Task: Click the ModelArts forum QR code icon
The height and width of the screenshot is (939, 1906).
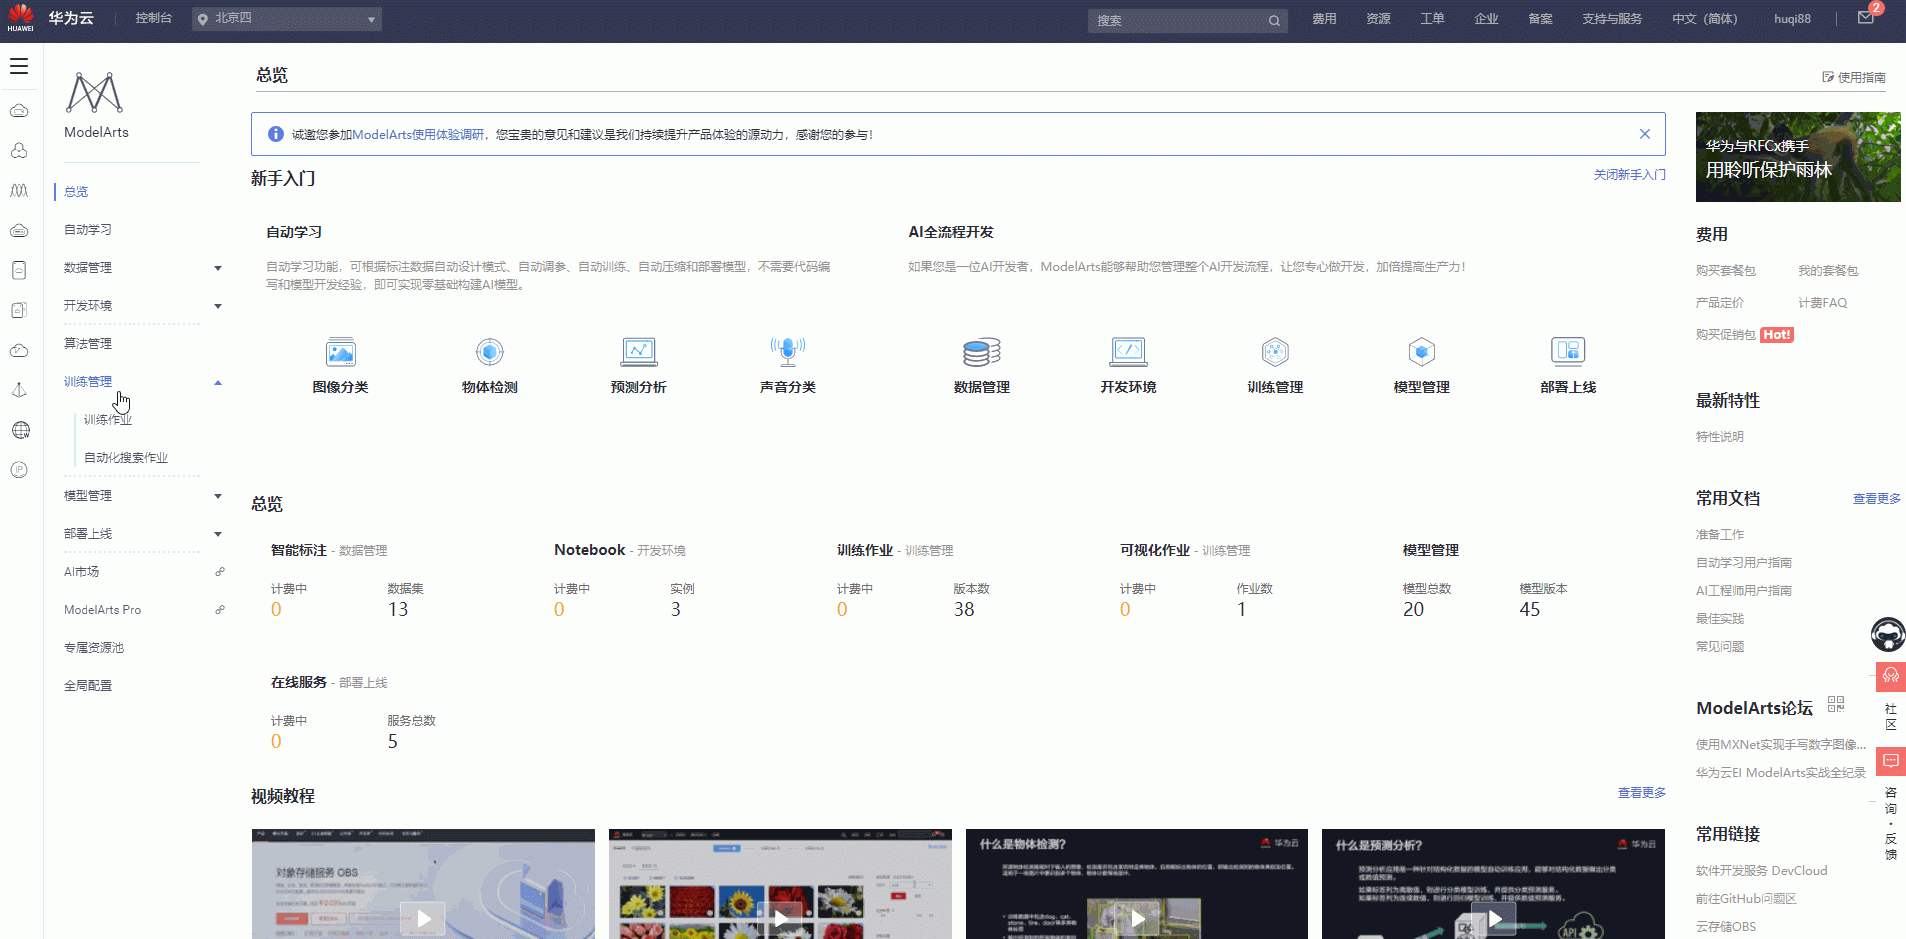Action: [1836, 704]
